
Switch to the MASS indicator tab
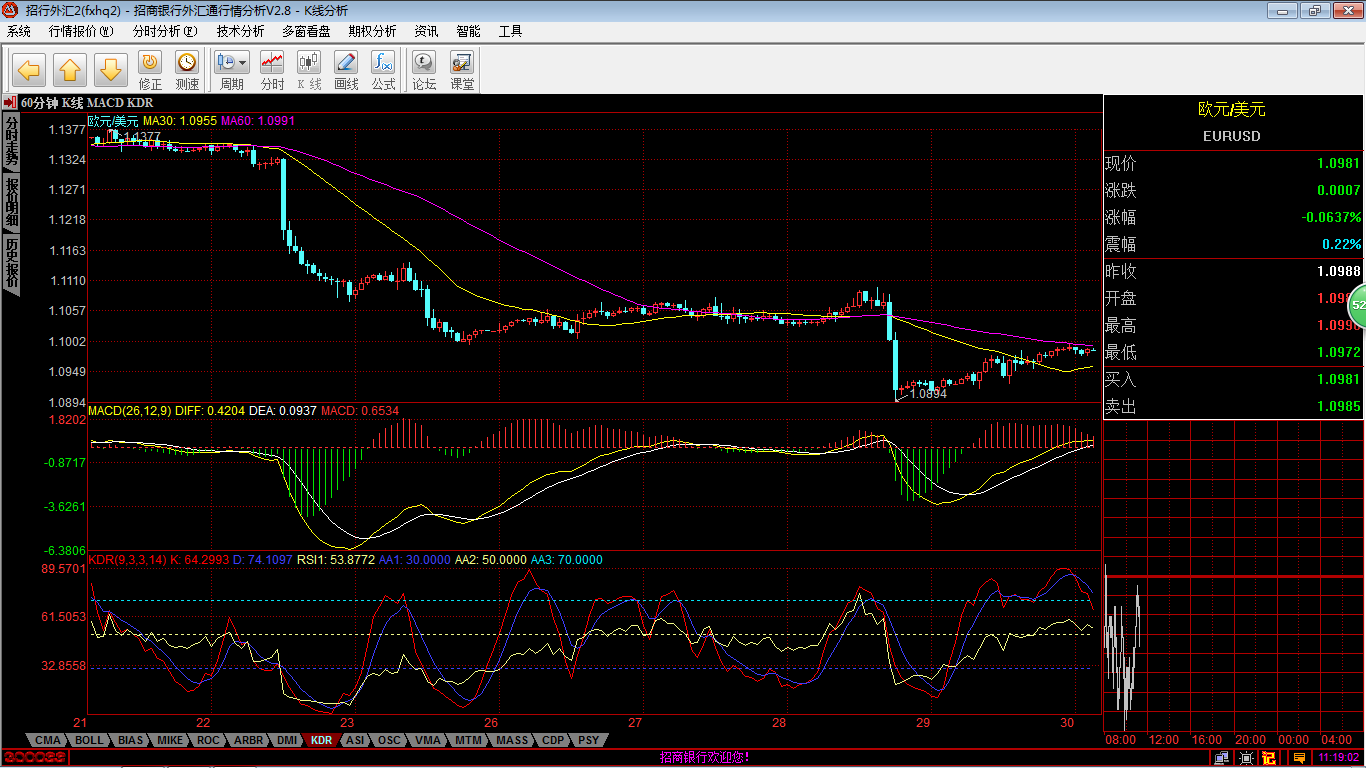510,740
